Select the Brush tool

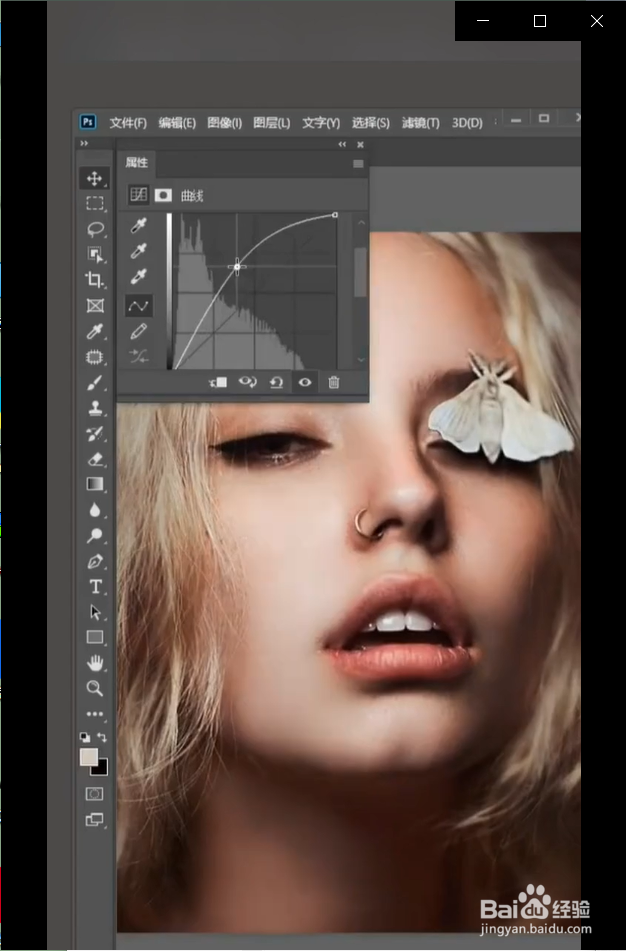(x=95, y=383)
